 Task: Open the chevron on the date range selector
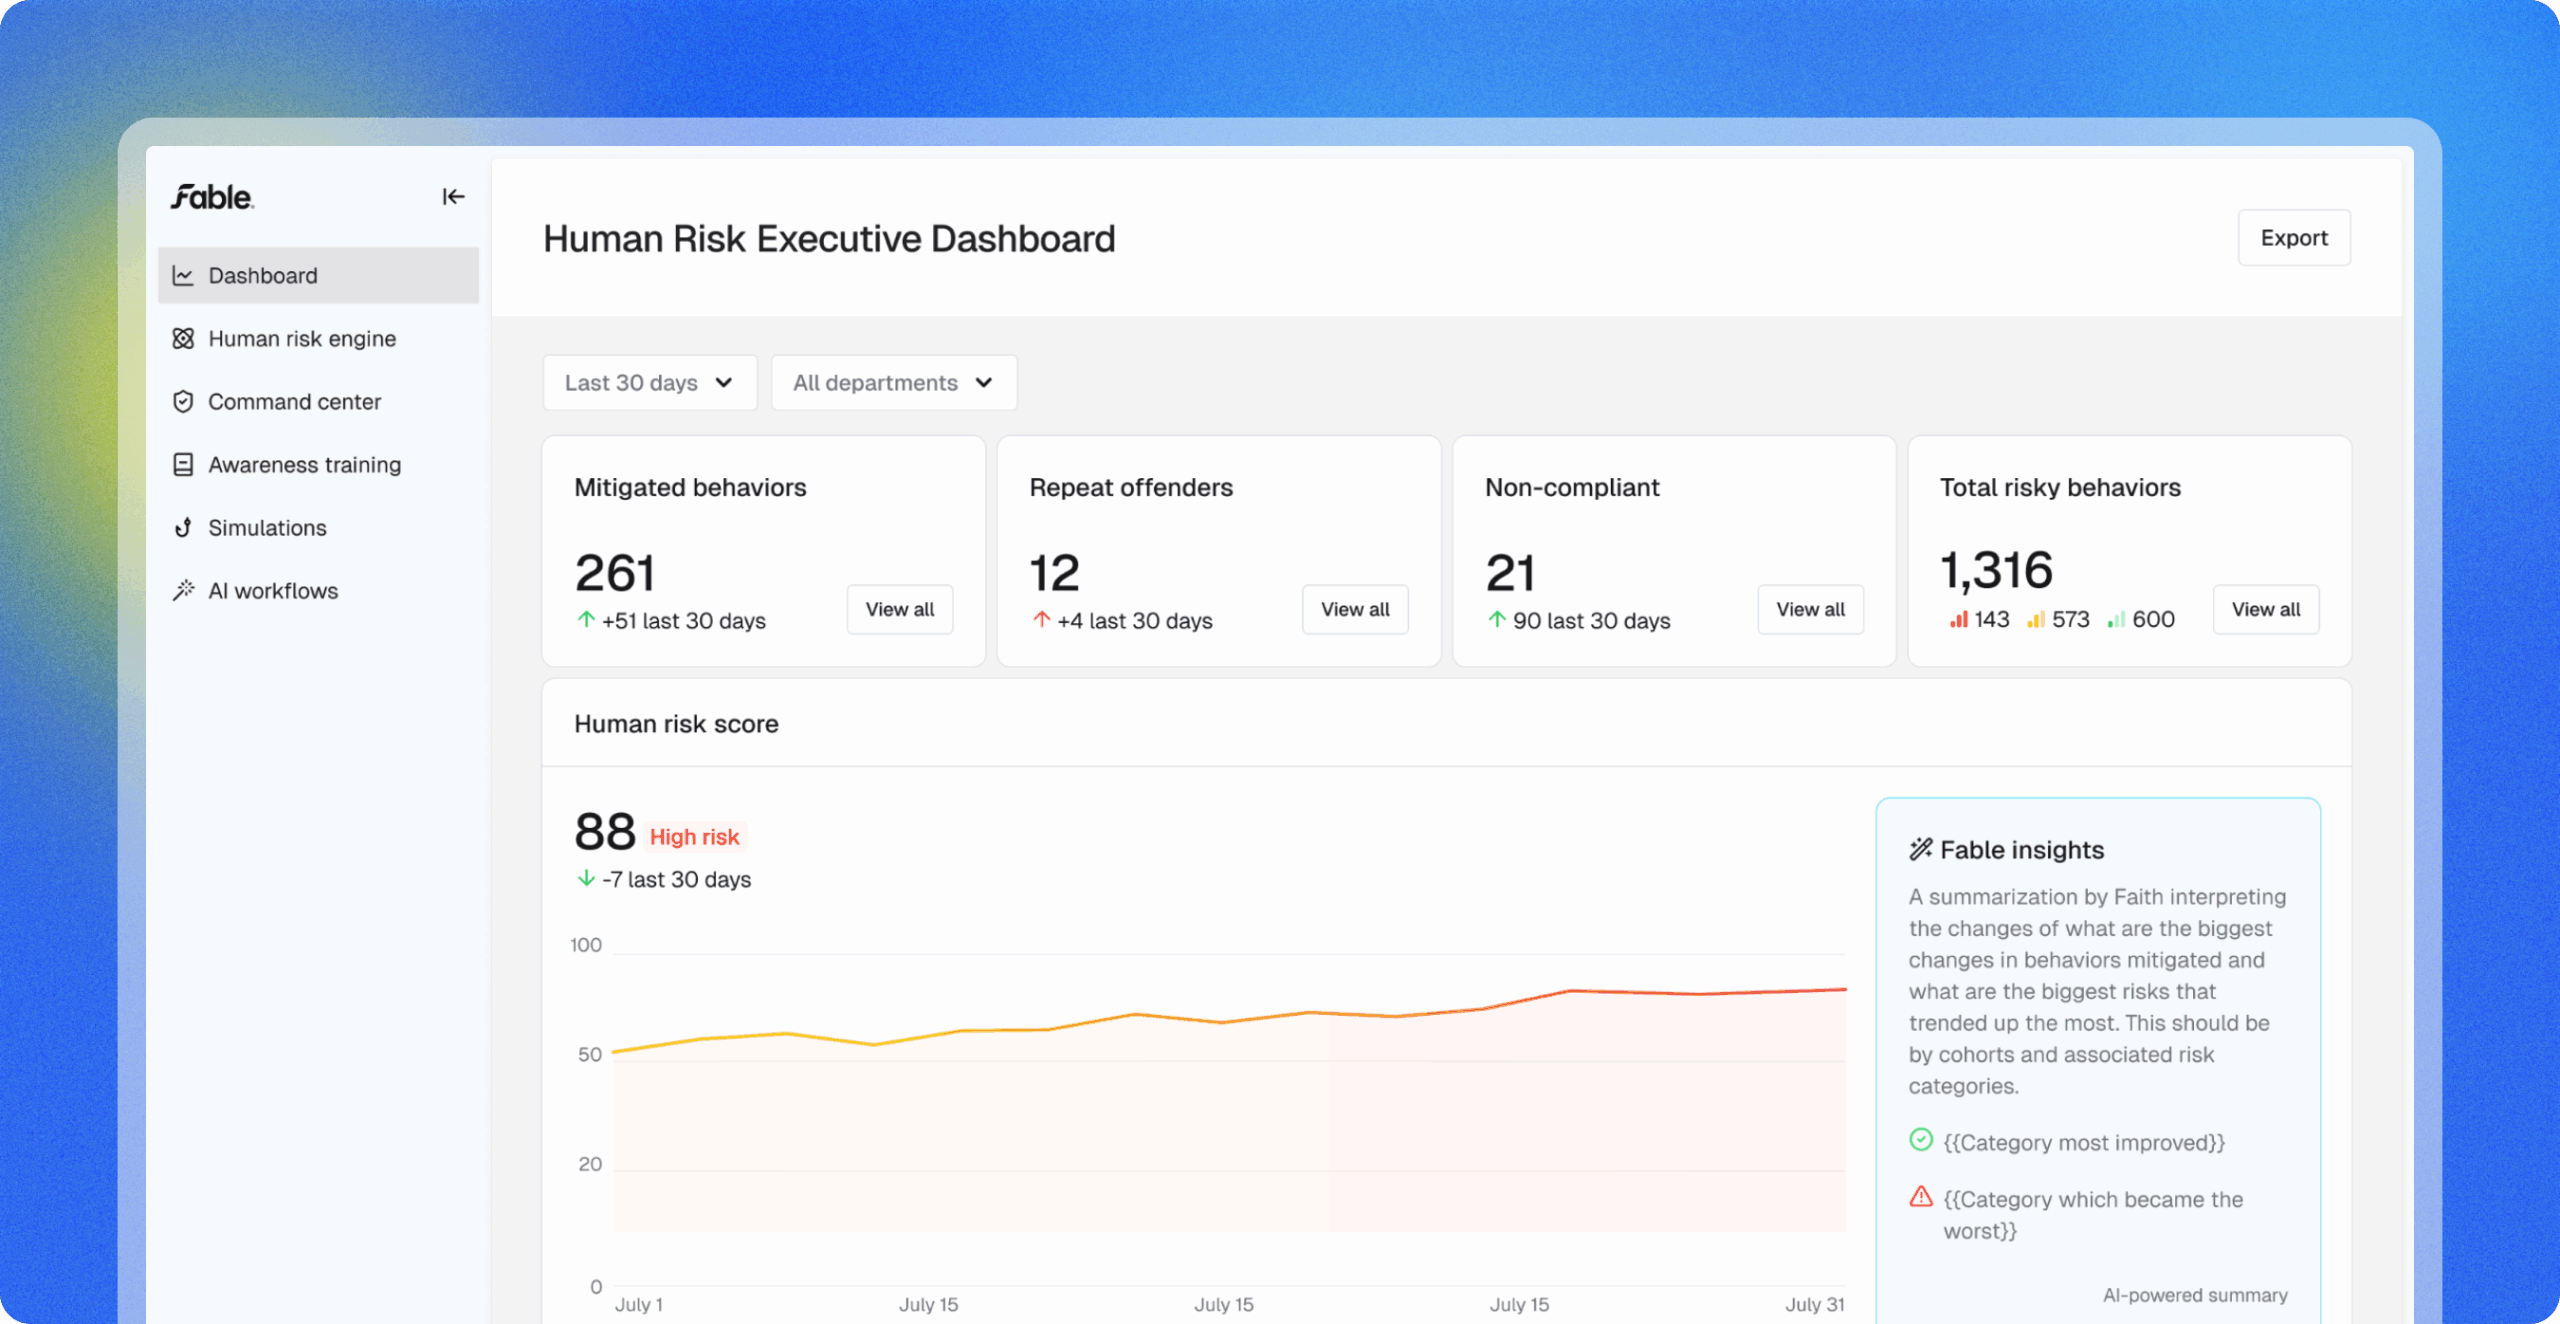(x=723, y=383)
